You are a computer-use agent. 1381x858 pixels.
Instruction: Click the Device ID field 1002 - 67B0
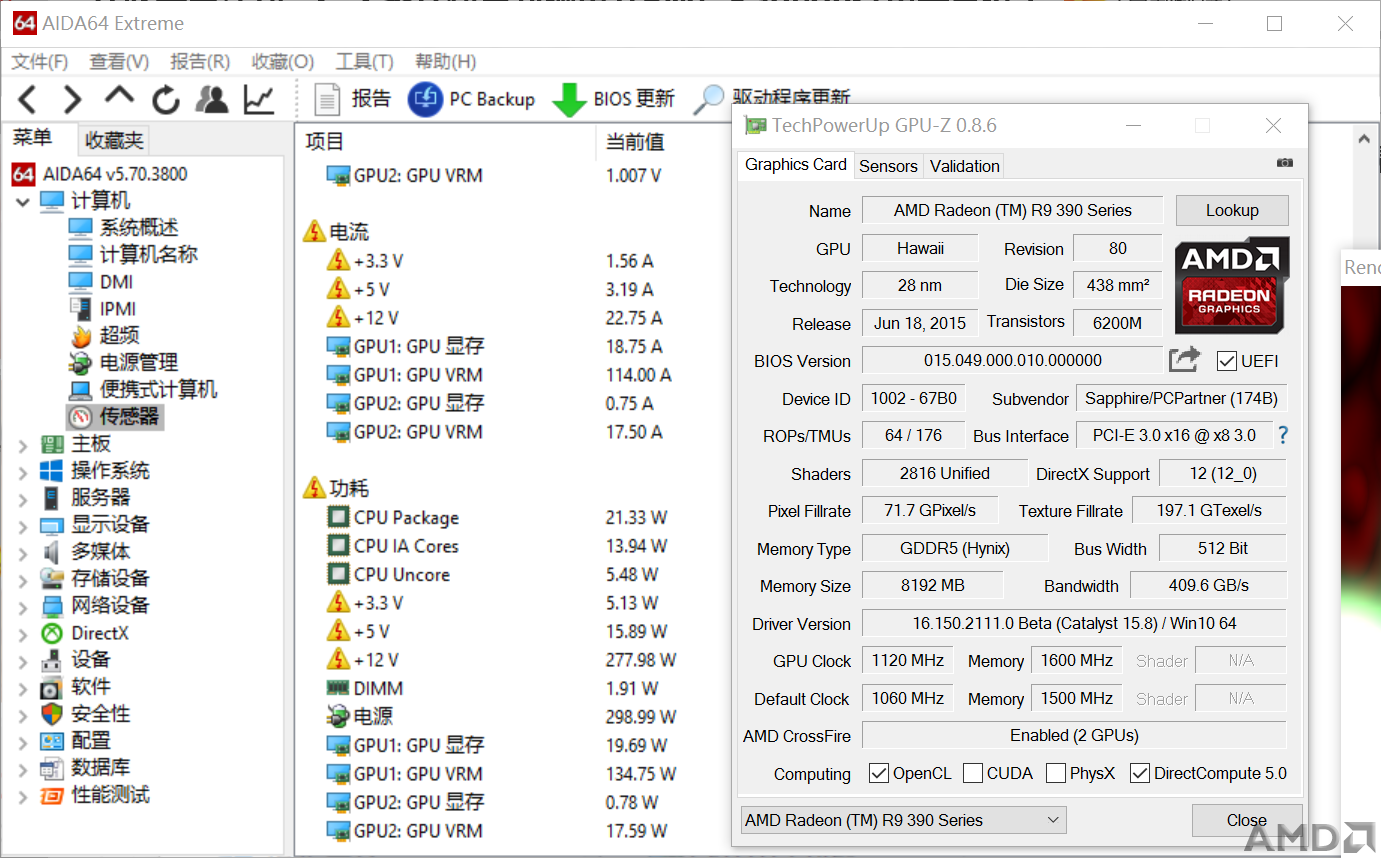tap(913, 398)
